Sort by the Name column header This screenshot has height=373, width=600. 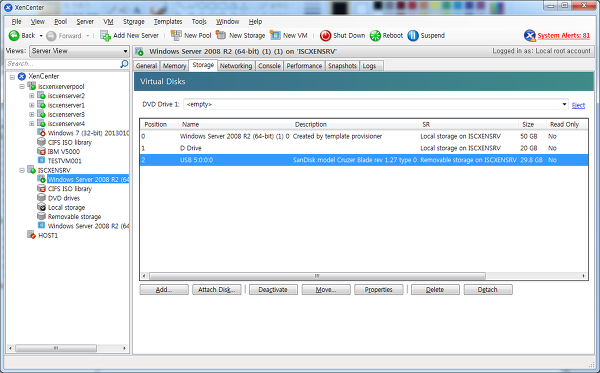(x=235, y=124)
